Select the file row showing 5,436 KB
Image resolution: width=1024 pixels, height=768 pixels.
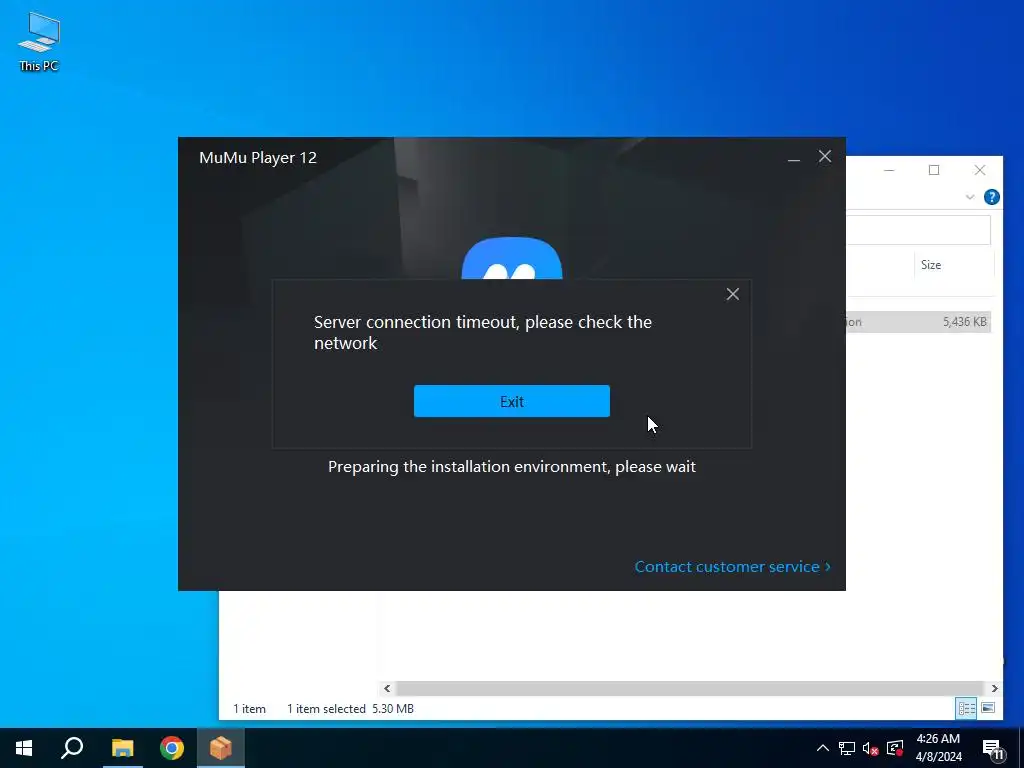click(x=919, y=322)
